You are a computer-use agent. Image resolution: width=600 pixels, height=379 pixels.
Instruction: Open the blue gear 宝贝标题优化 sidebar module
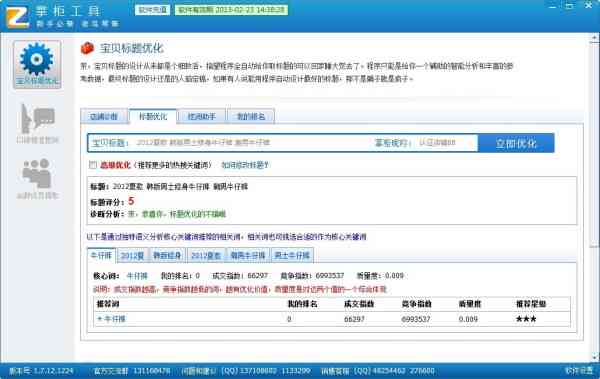pos(37,65)
